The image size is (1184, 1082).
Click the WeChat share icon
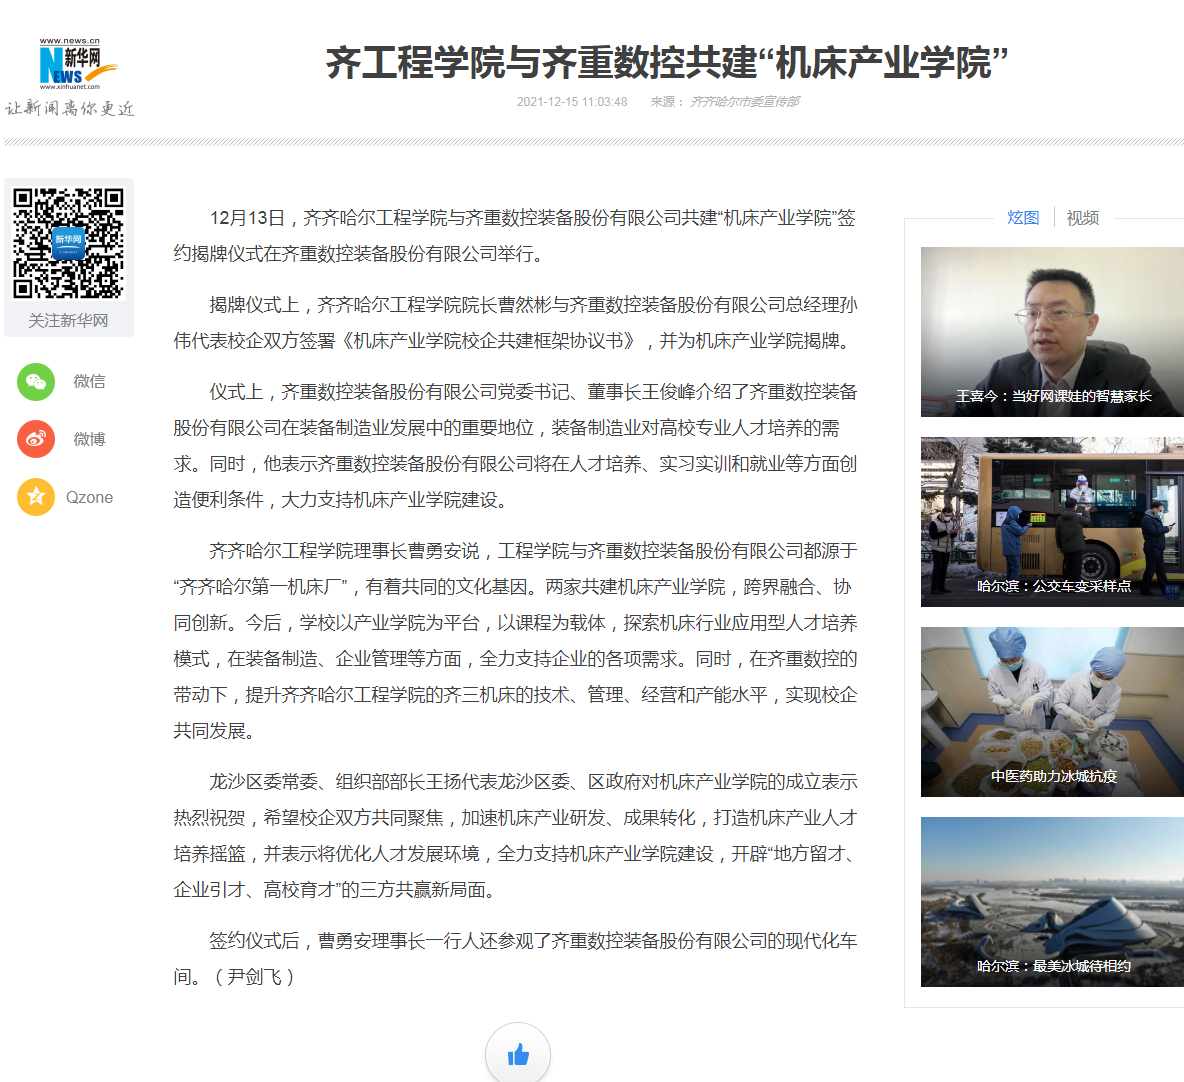(x=36, y=382)
